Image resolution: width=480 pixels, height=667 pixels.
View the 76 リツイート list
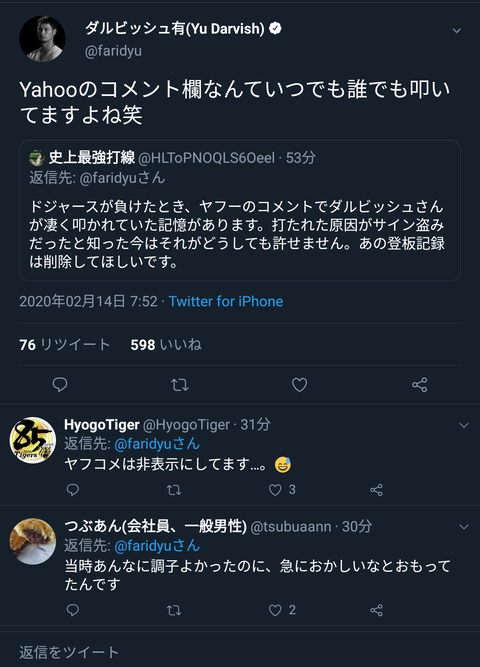[x=64, y=345]
